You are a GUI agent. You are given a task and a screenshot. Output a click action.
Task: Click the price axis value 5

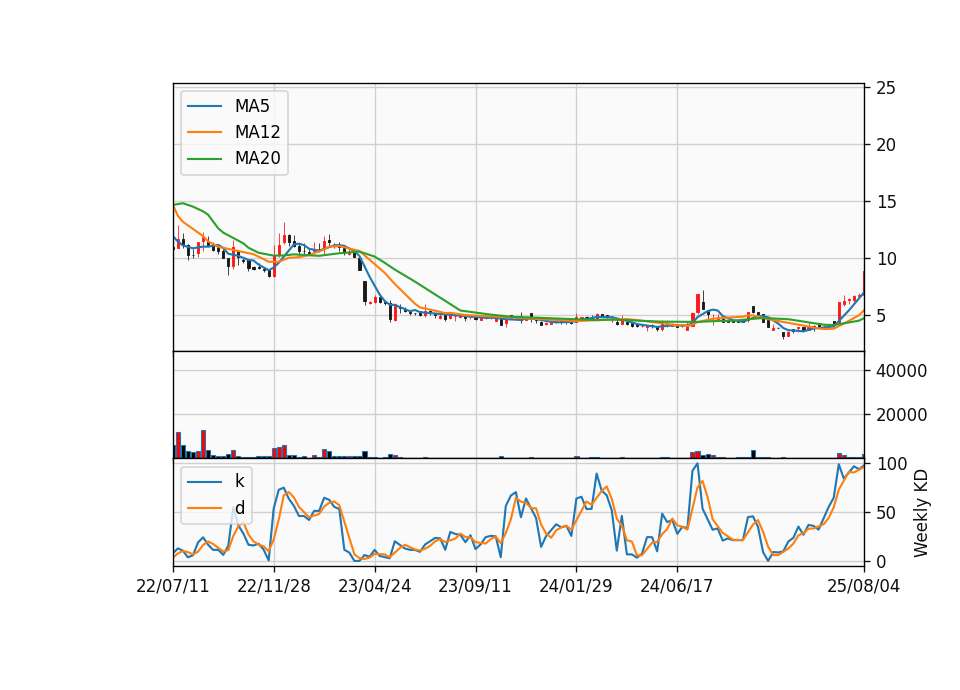pos(881,316)
